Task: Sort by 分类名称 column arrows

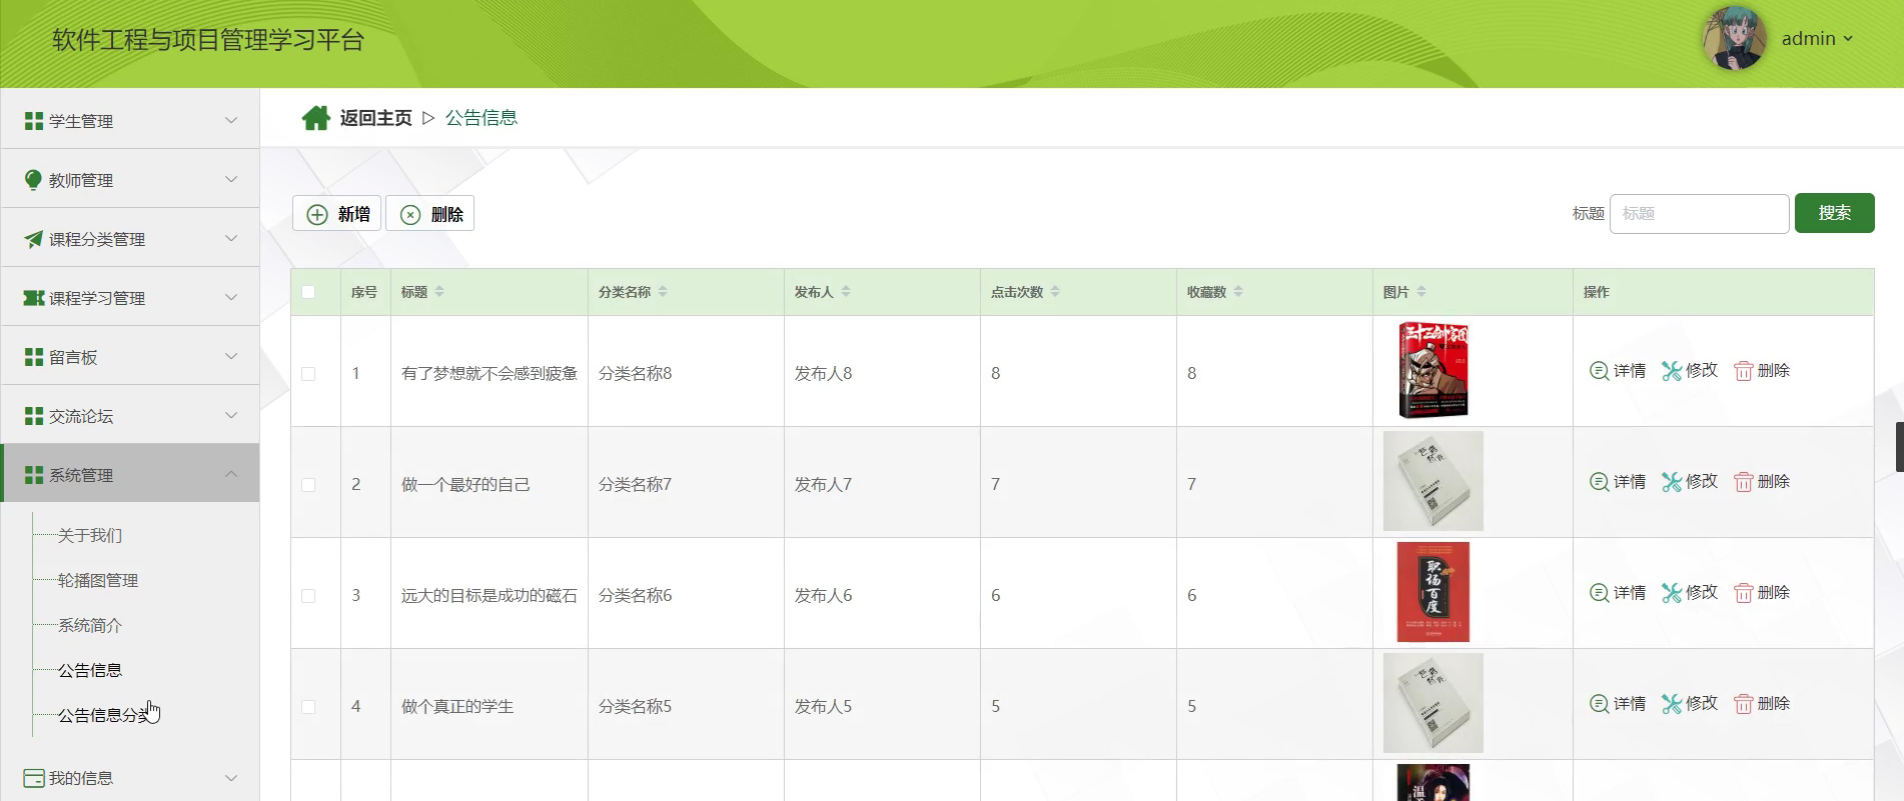Action: [x=663, y=292]
